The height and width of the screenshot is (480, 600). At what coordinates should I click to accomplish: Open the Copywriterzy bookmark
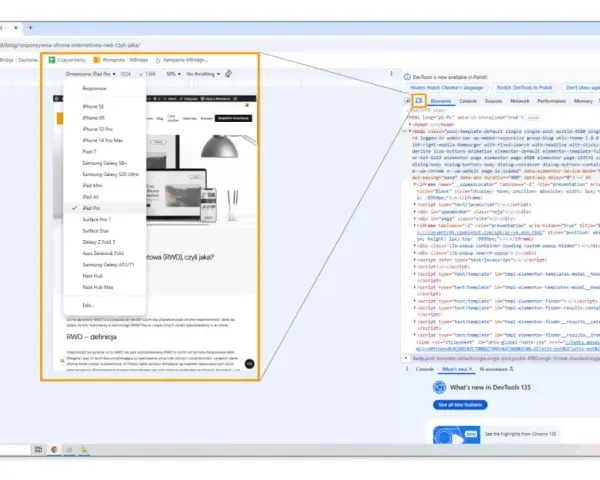pos(67,60)
